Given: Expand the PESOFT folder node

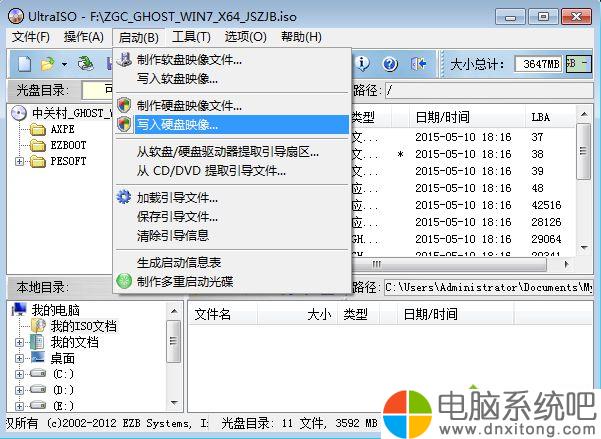Looking at the screenshot, I should coord(19,161).
